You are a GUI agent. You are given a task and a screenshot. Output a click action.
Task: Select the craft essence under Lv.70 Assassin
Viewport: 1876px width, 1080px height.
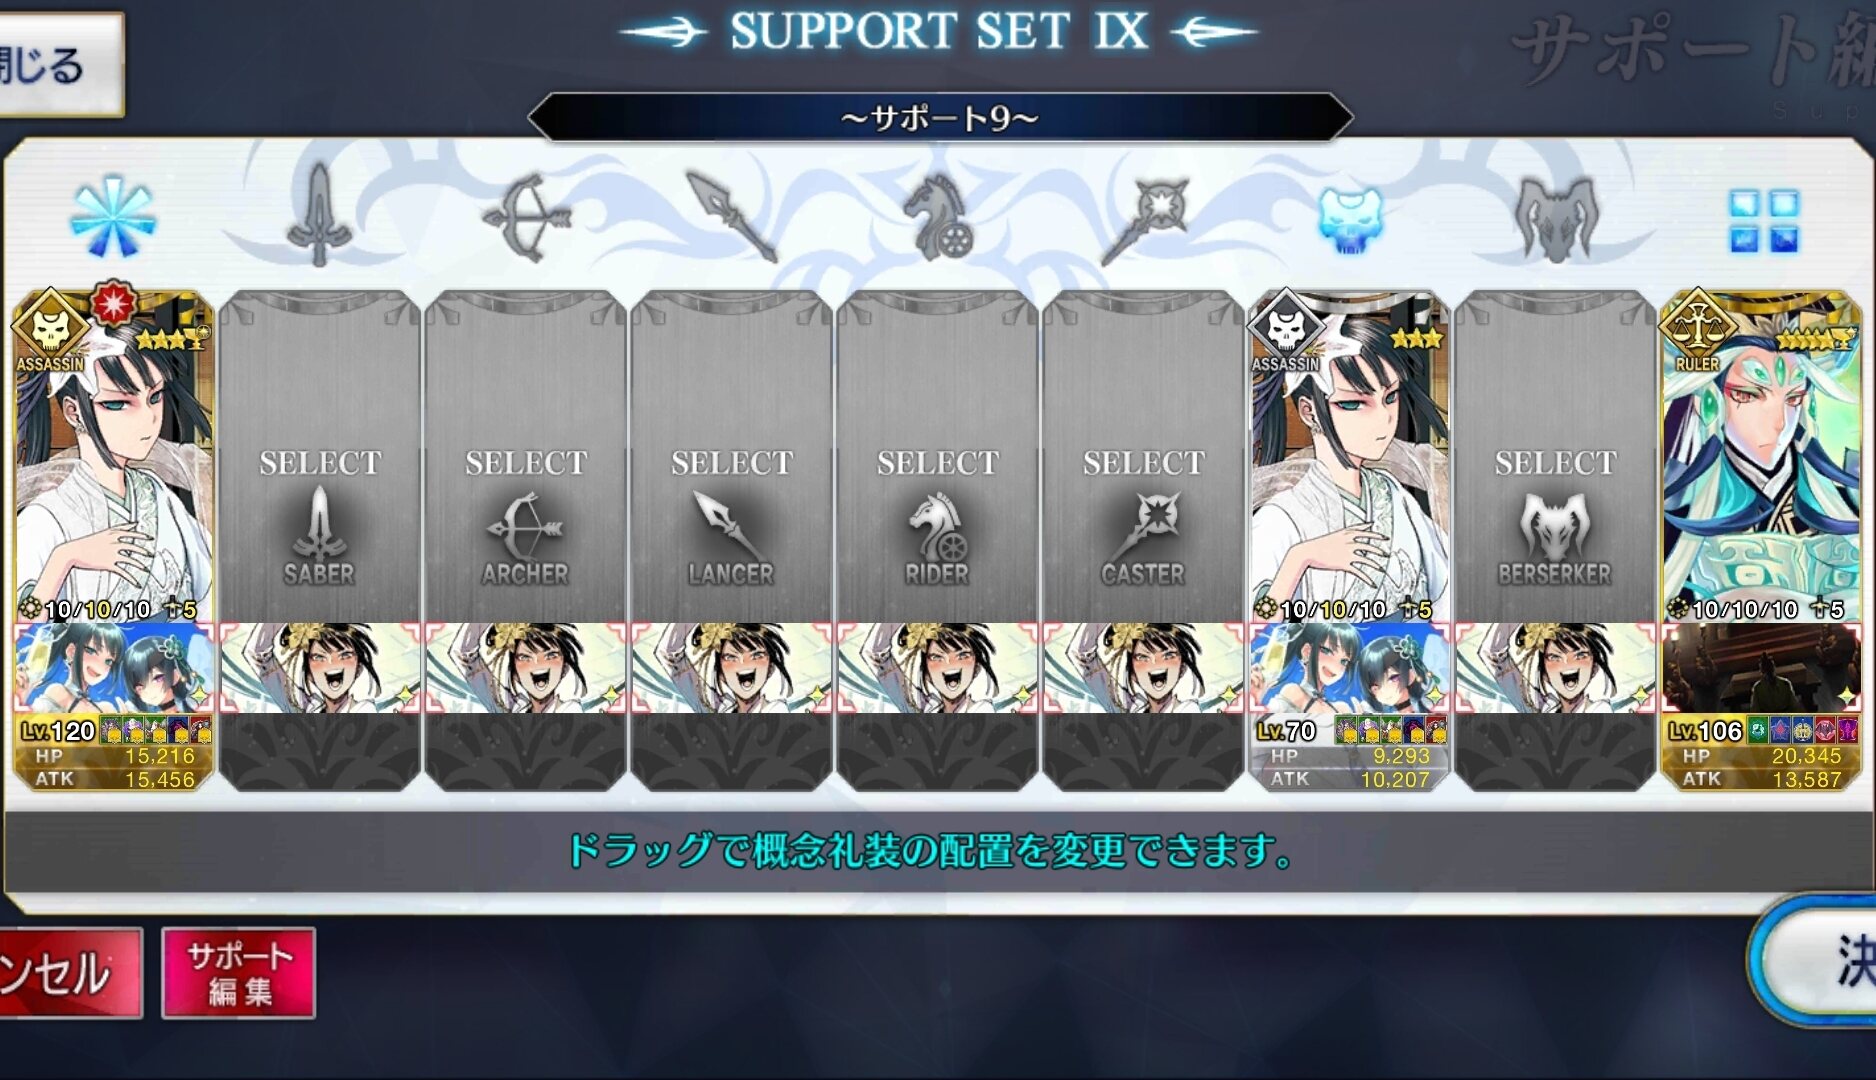point(1350,668)
